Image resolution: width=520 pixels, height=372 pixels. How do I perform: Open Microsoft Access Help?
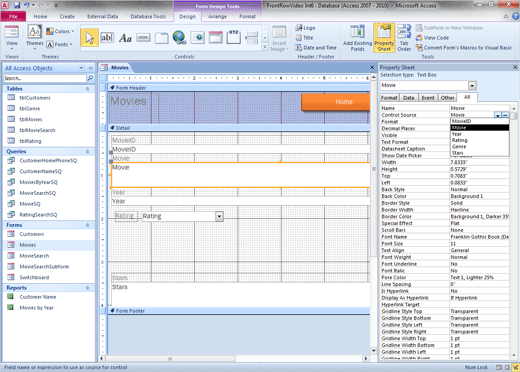click(516, 16)
